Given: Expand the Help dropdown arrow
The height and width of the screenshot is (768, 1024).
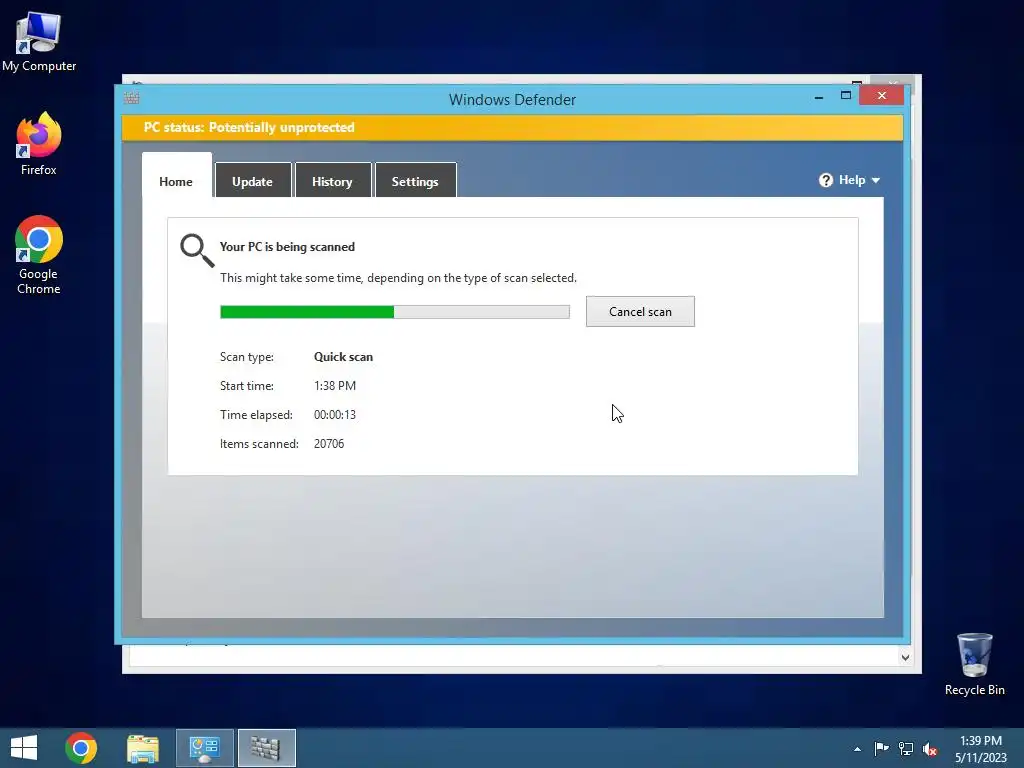Looking at the screenshot, I should [x=876, y=180].
